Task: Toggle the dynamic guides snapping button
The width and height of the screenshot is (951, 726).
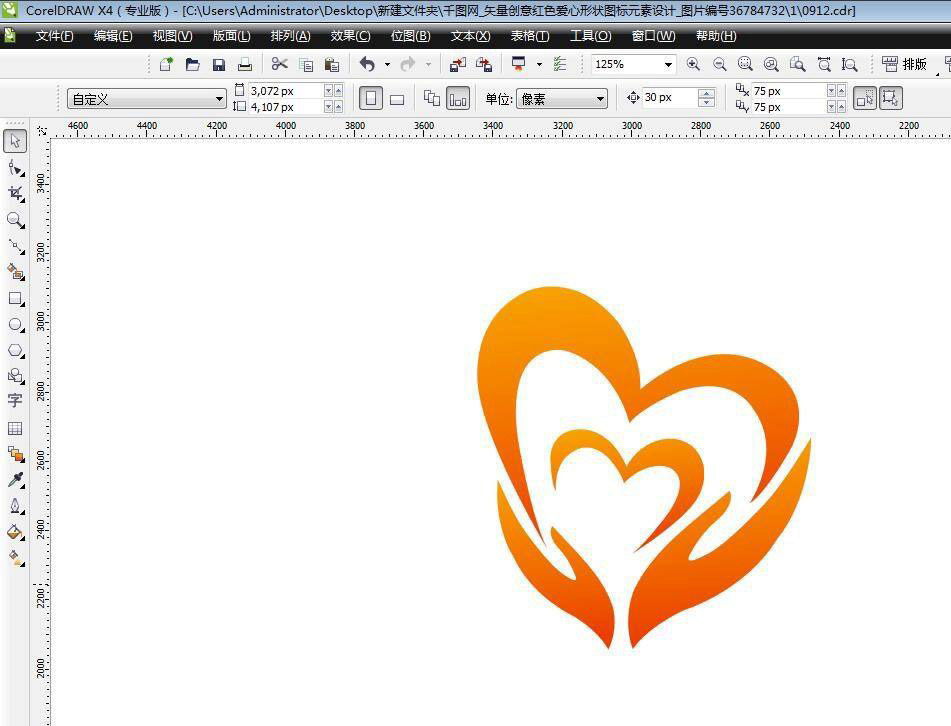Action: [x=890, y=98]
